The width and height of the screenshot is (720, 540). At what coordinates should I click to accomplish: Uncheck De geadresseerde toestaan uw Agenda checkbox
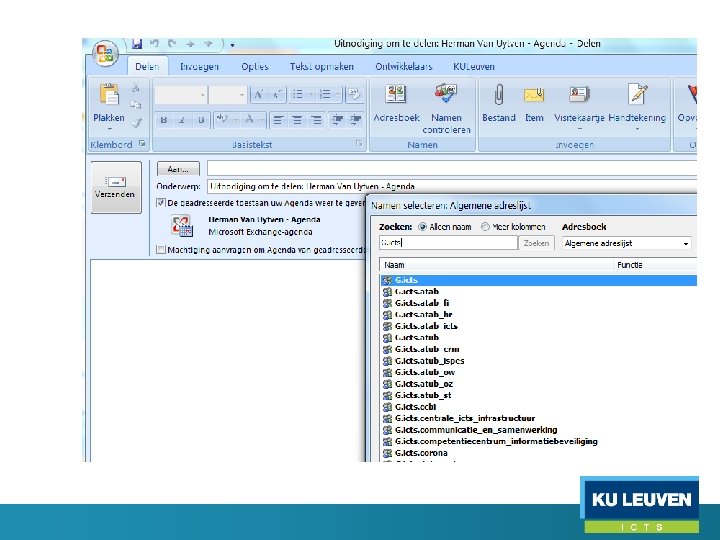[x=161, y=202]
